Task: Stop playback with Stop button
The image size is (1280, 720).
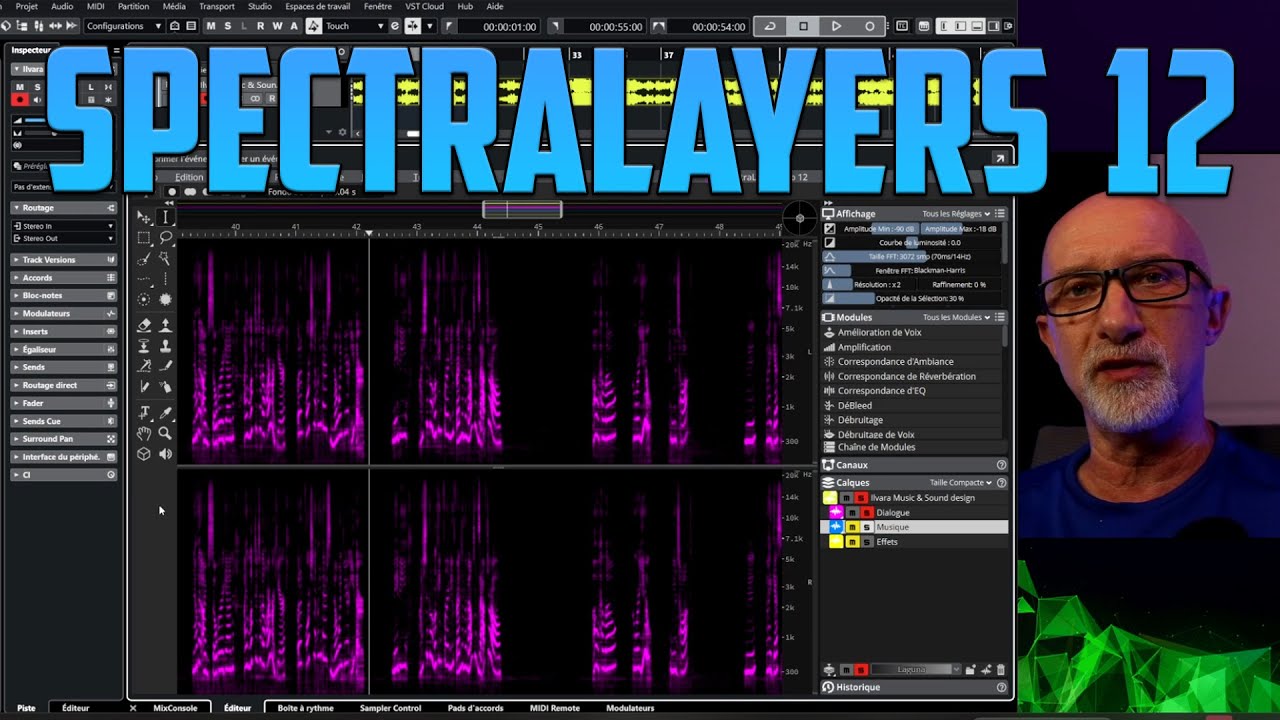Action: tap(803, 26)
